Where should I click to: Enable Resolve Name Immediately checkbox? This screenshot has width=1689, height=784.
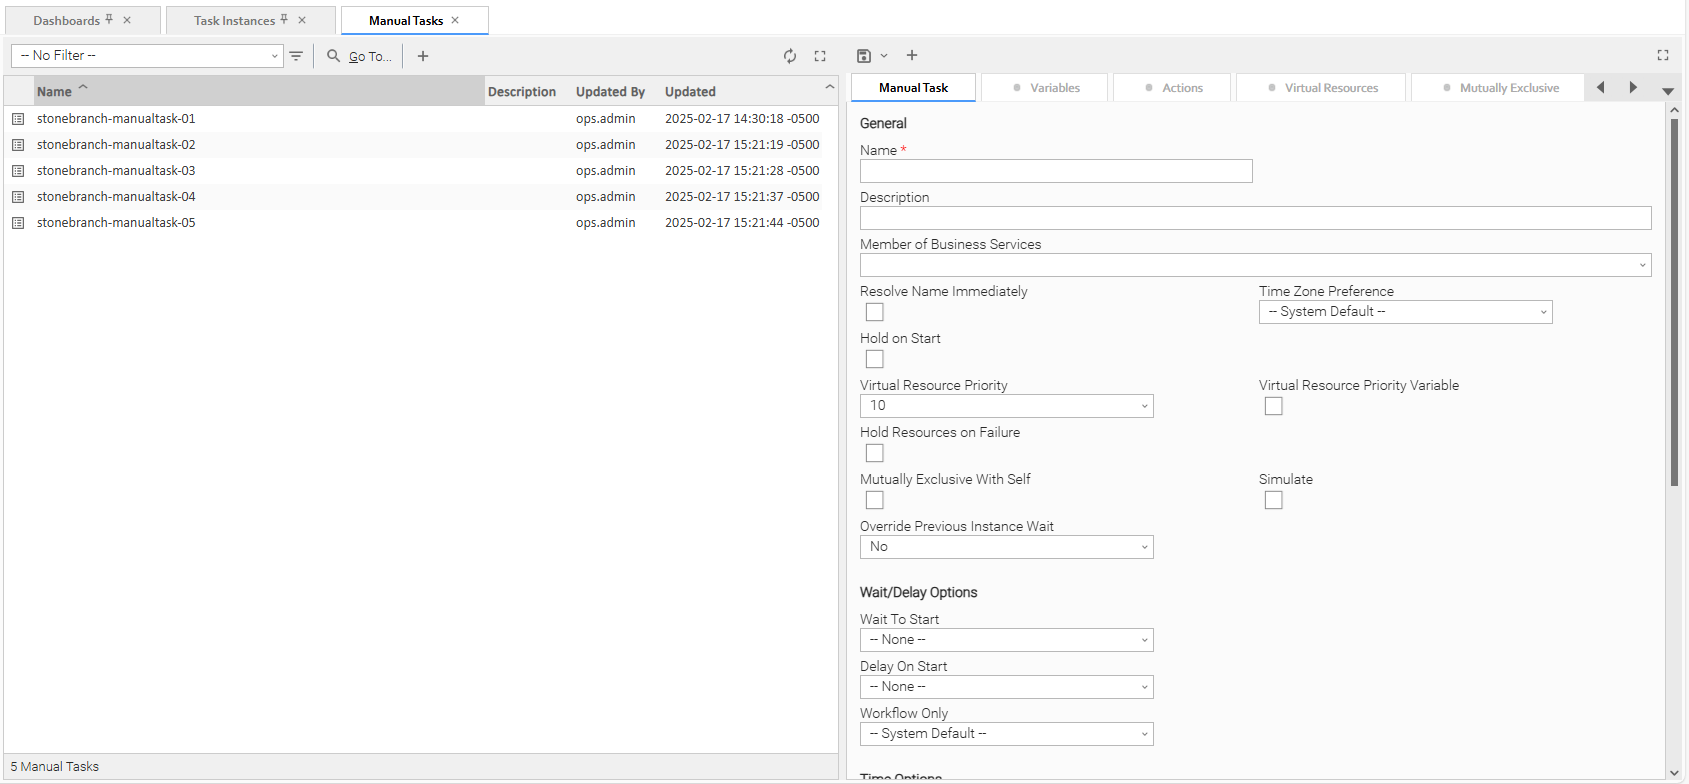(x=875, y=312)
